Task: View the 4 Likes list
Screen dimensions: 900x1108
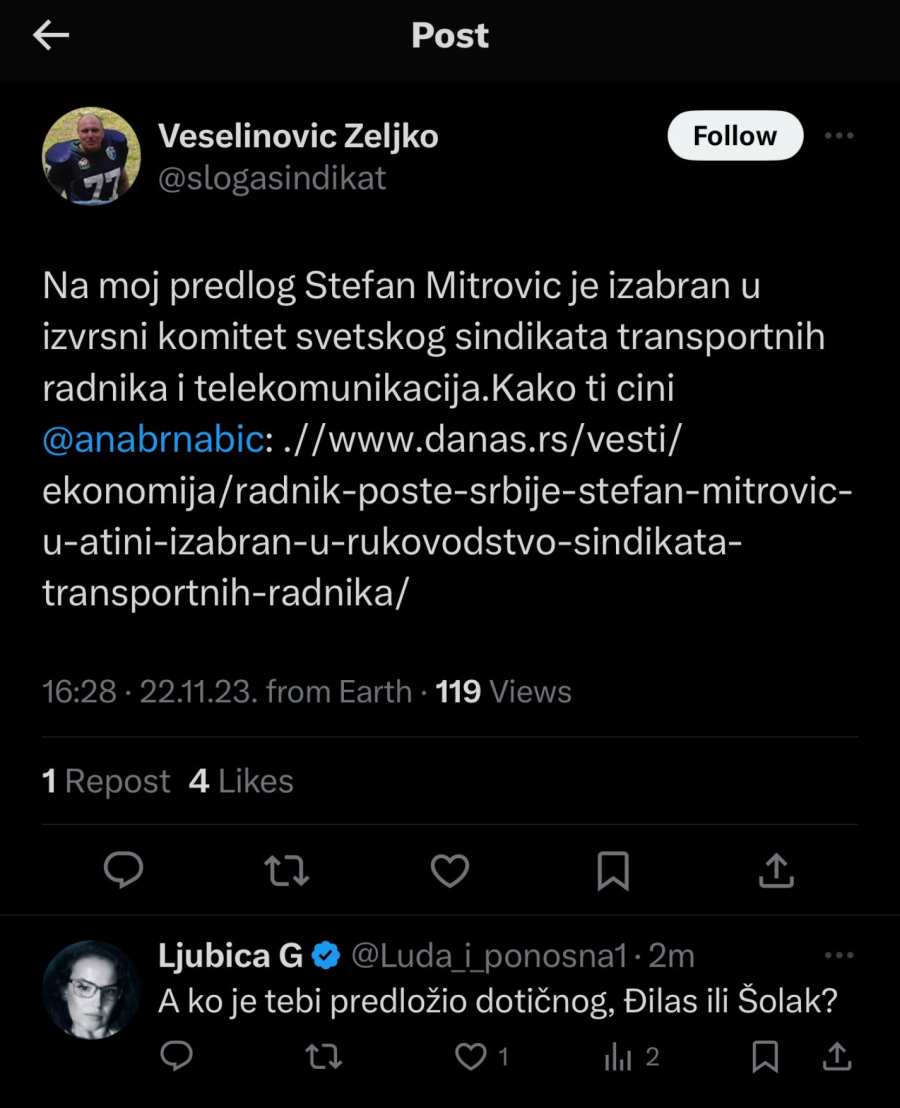Action: click(241, 781)
